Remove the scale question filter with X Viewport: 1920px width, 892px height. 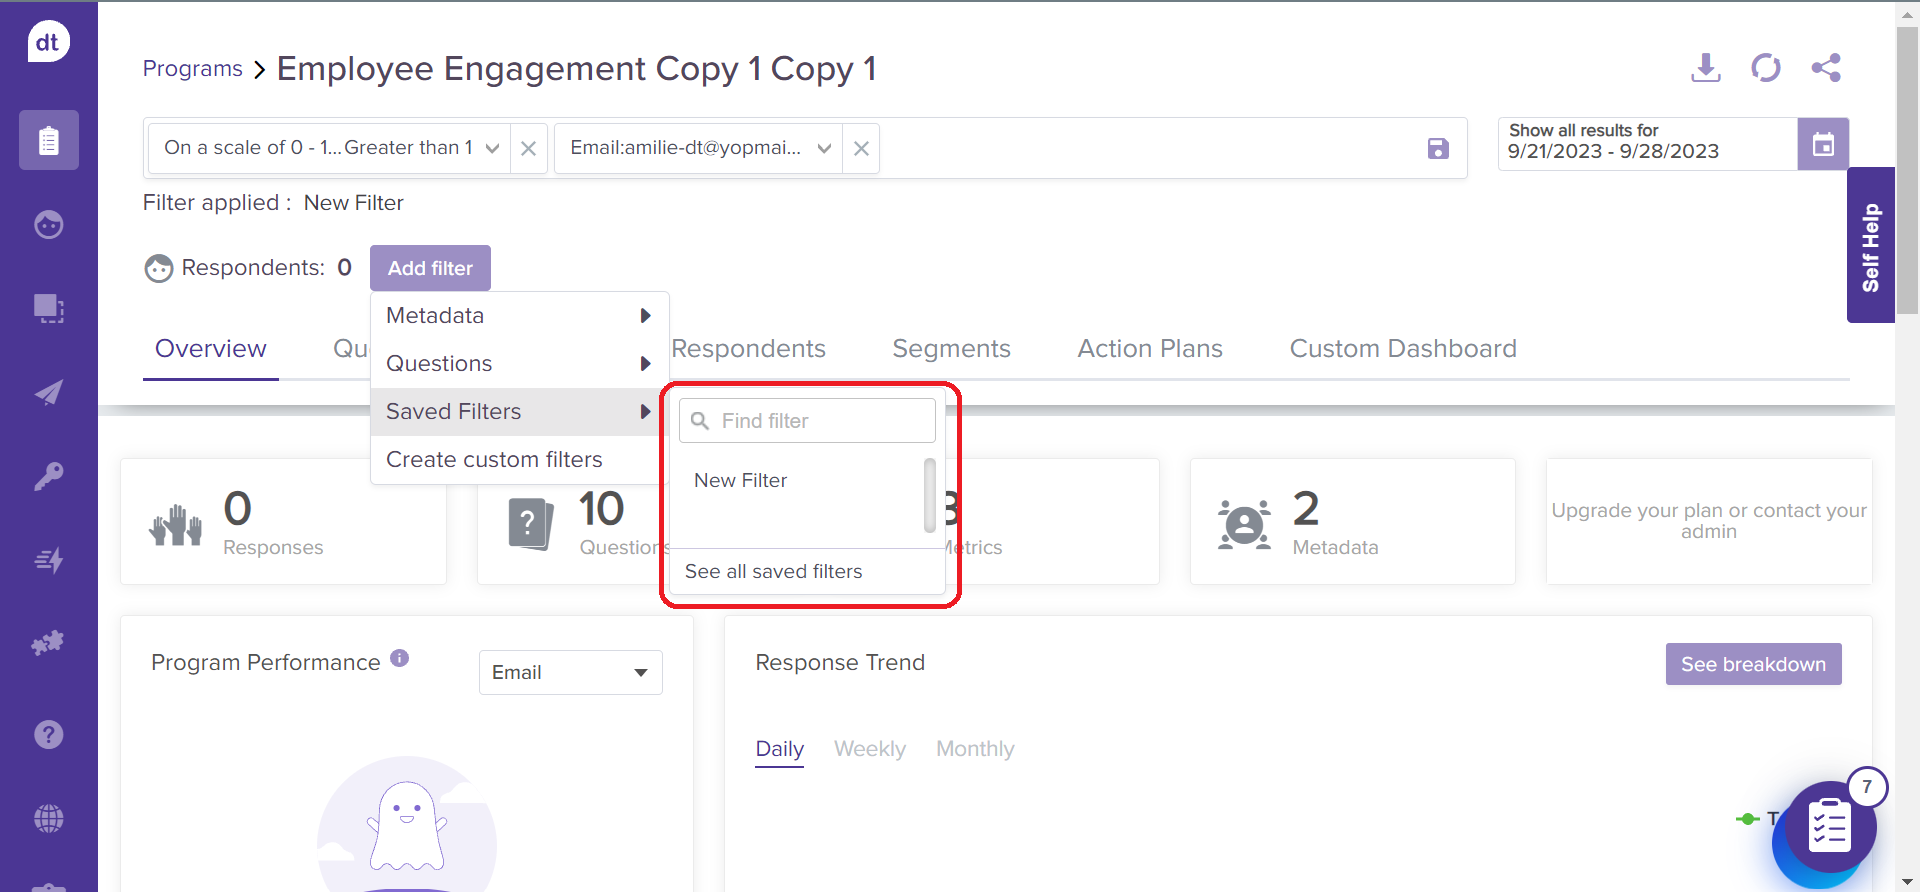tap(529, 149)
